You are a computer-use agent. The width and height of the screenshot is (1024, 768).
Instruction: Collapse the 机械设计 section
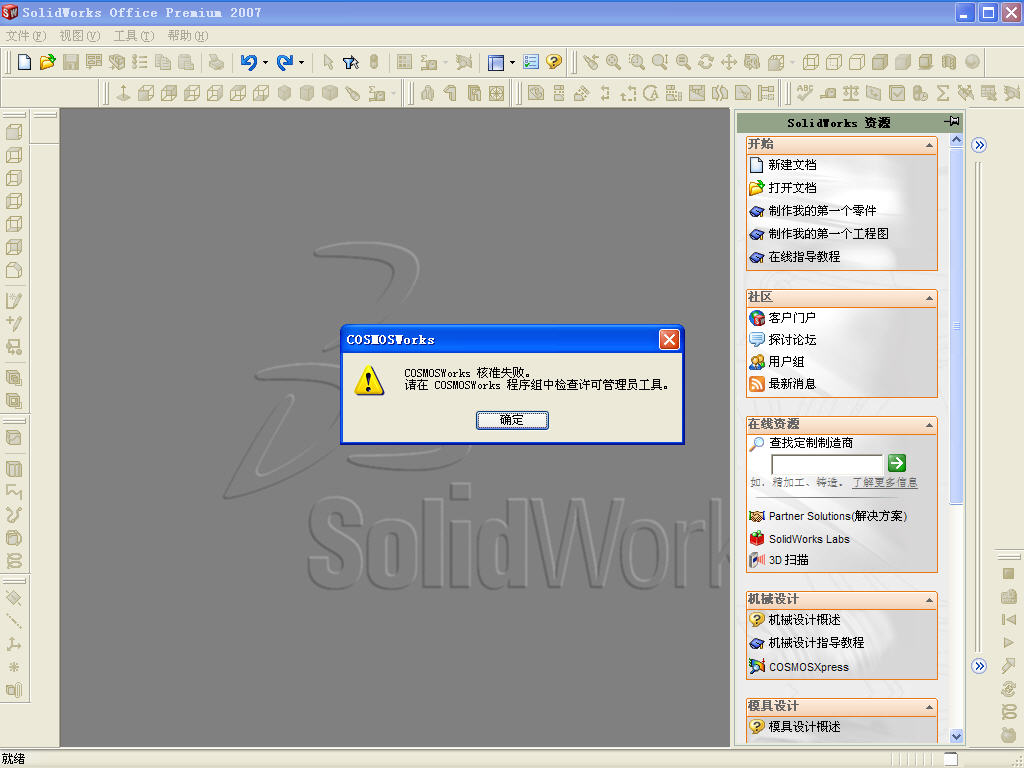[929, 600]
